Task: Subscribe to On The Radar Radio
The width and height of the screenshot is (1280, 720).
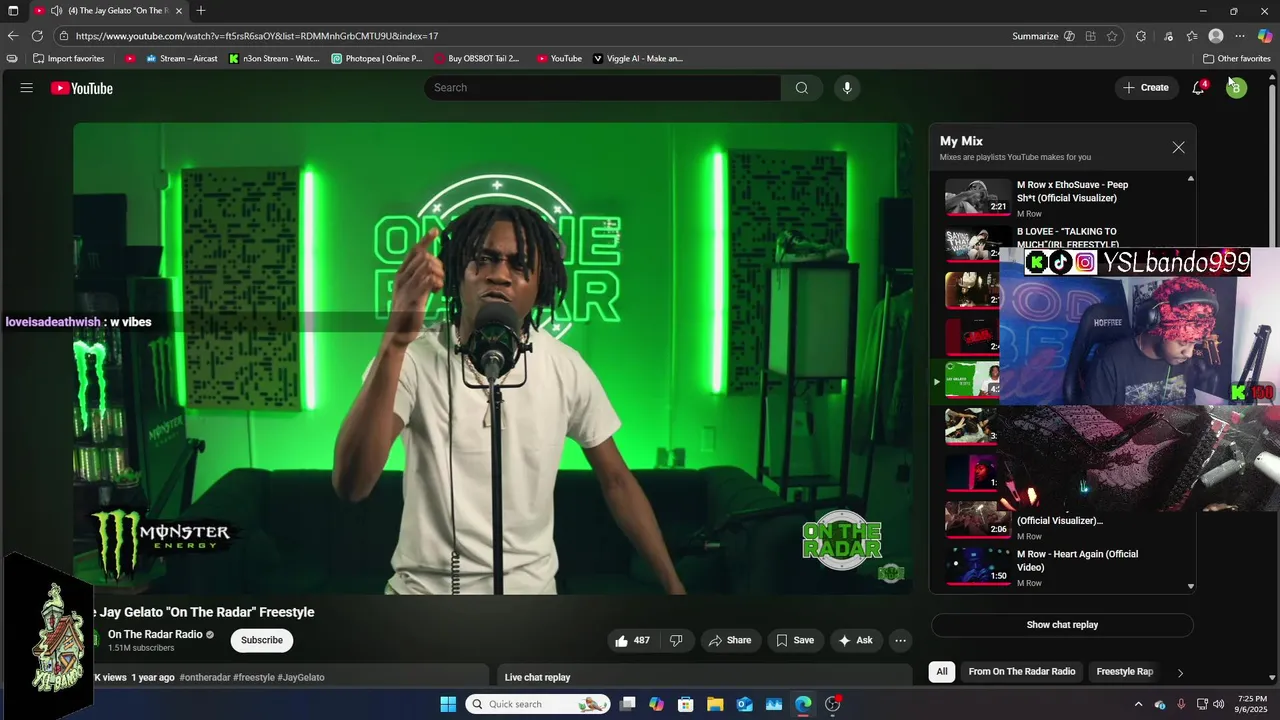Action: [262, 640]
